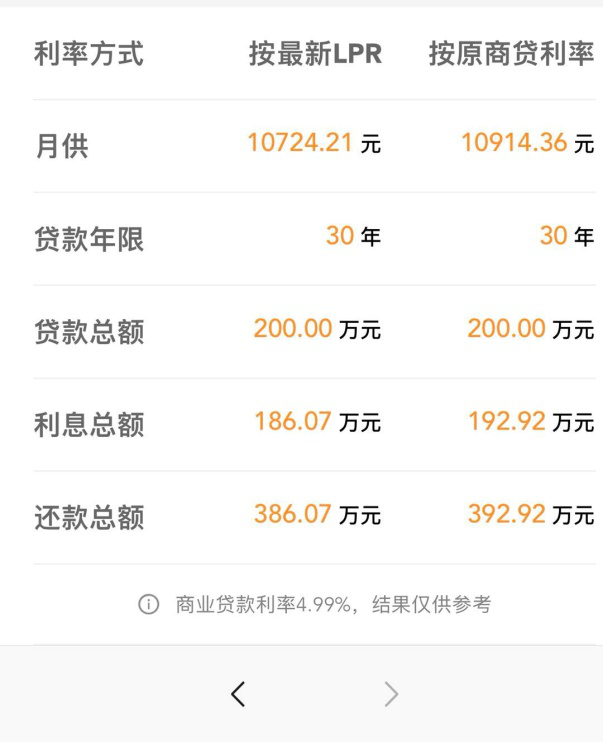This screenshot has width=603, height=742.
Task: Click the 30 年 term under 按原商贷利率
Action: (566, 237)
